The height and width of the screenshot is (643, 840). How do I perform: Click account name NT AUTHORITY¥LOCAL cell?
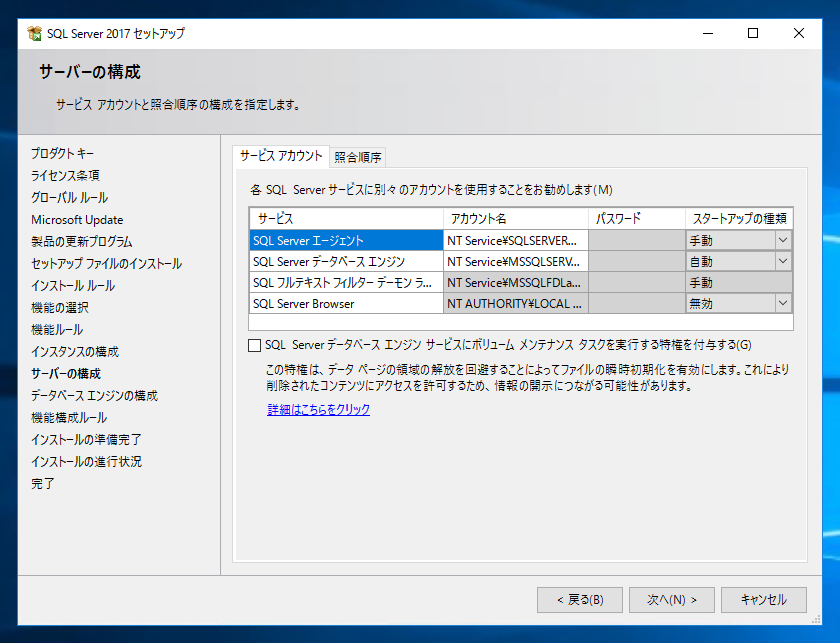516,303
